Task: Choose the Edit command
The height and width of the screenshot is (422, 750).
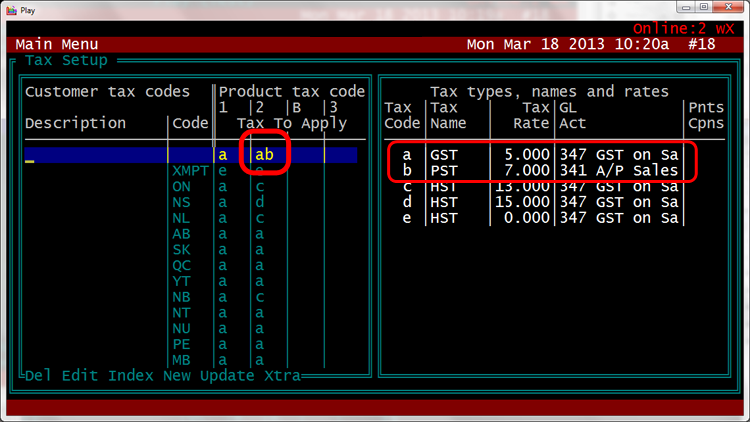Action: tap(79, 376)
